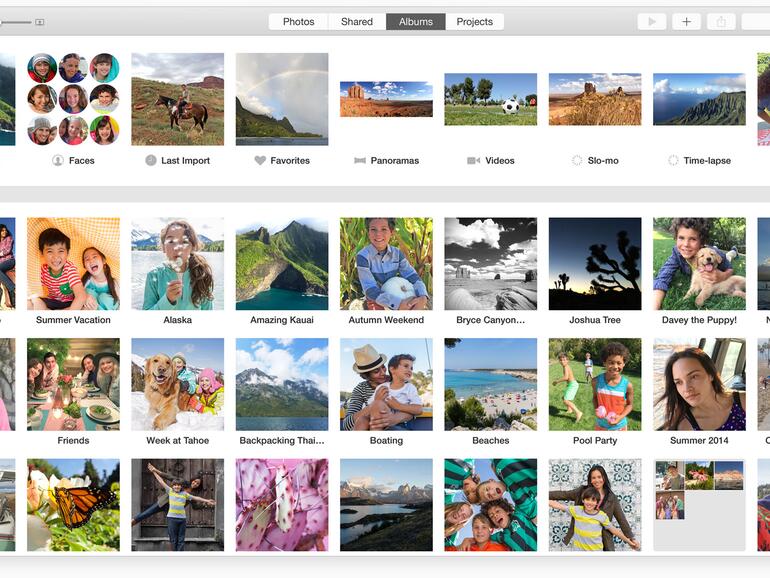Open the Last Import horse rider thumbnail
This screenshot has width=770, height=578.
178,99
